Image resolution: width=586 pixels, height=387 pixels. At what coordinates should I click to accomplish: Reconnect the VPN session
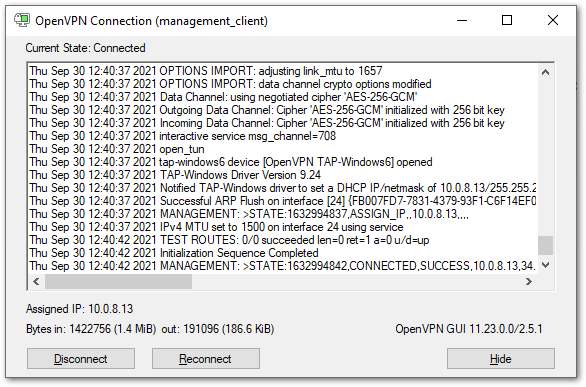(x=206, y=359)
